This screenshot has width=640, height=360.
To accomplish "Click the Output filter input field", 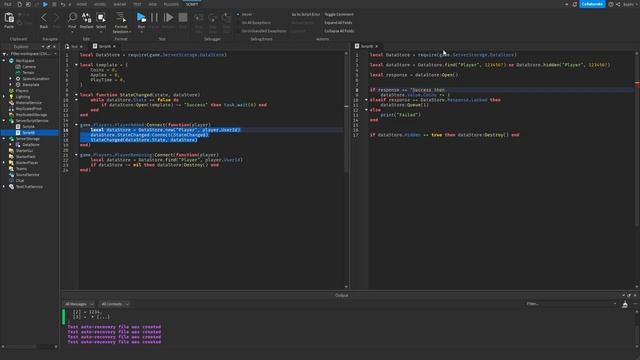I will [x=571, y=304].
